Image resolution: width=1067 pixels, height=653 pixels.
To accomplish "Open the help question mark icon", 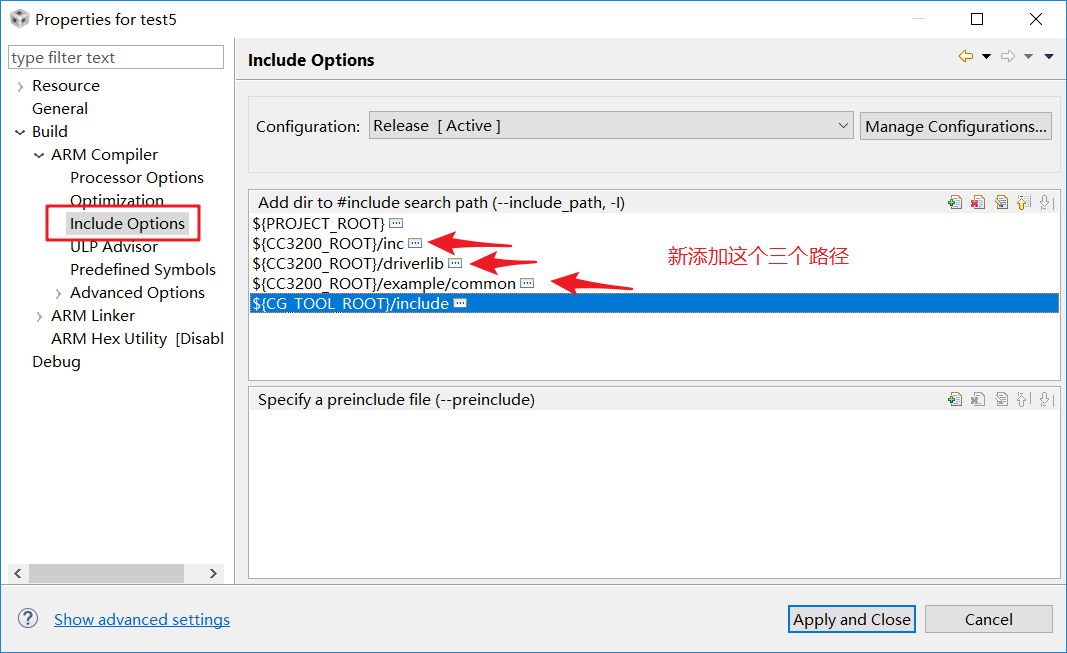I will [x=28, y=619].
